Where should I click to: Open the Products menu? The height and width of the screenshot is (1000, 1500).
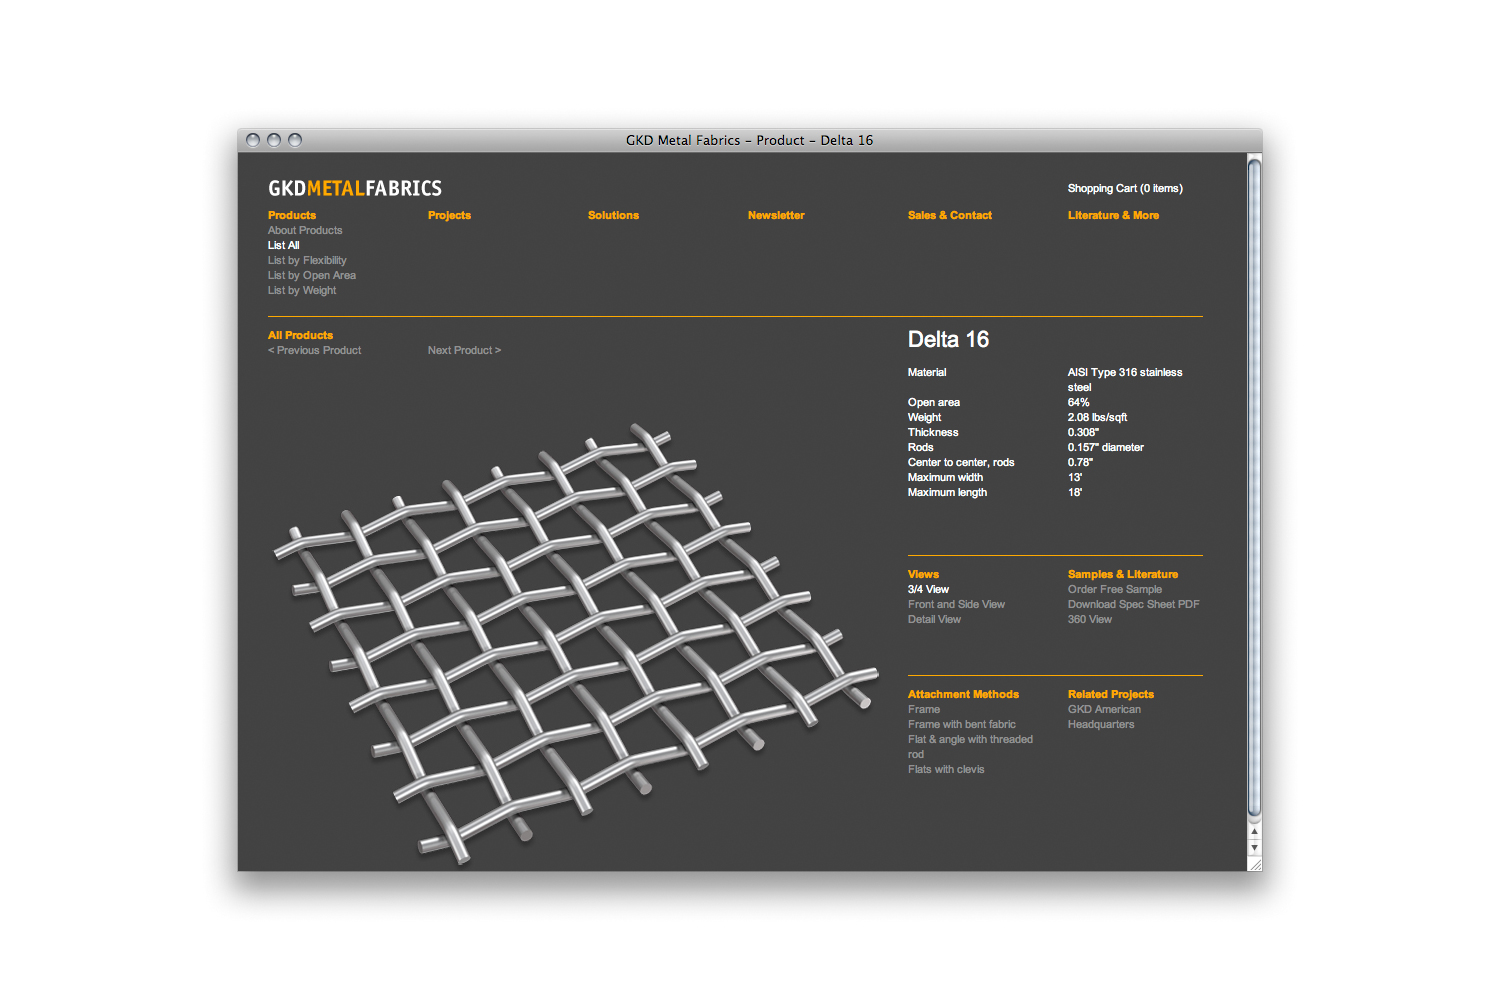291,215
